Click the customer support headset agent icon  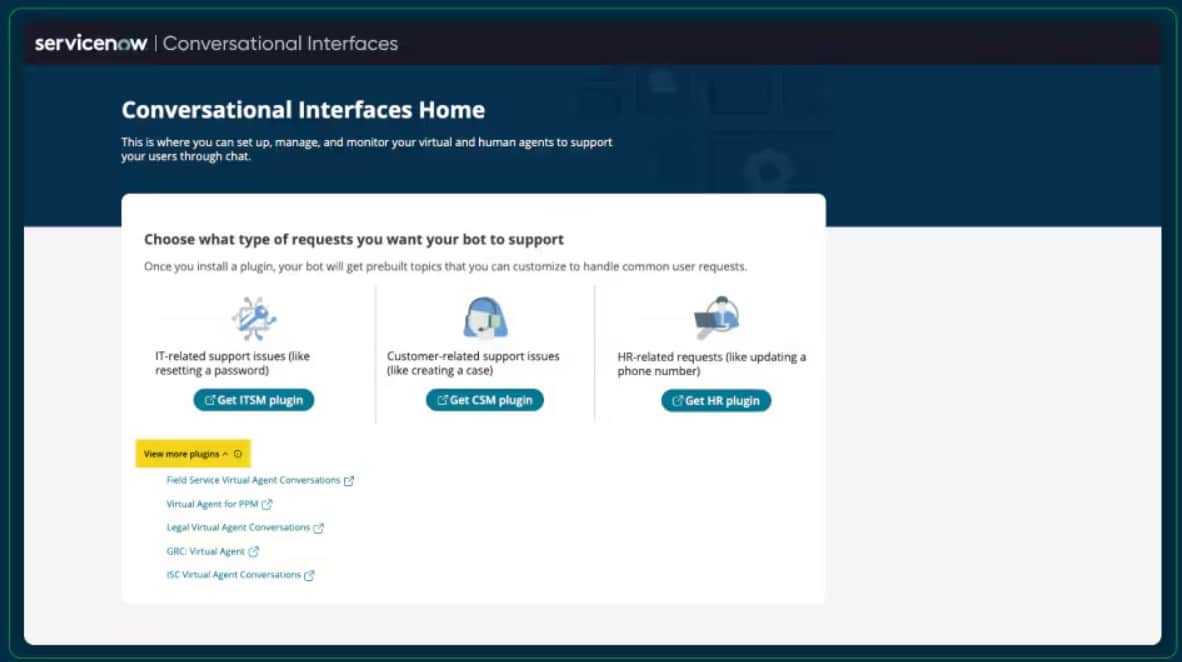485,317
